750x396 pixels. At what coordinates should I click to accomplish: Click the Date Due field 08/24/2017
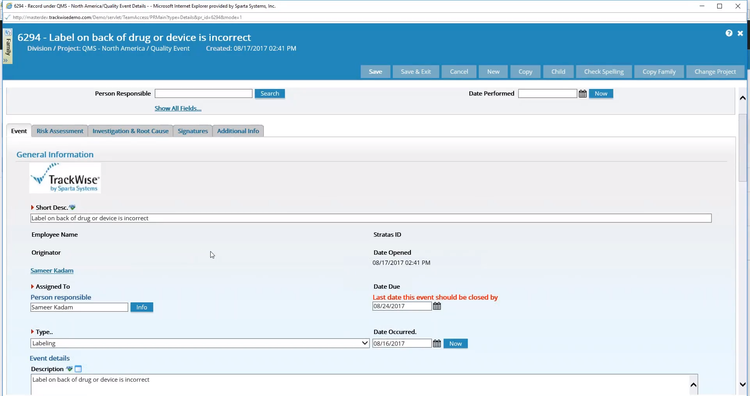pos(402,306)
